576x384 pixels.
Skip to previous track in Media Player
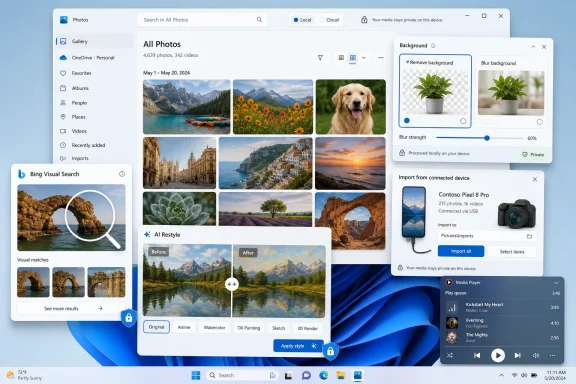[477, 355]
